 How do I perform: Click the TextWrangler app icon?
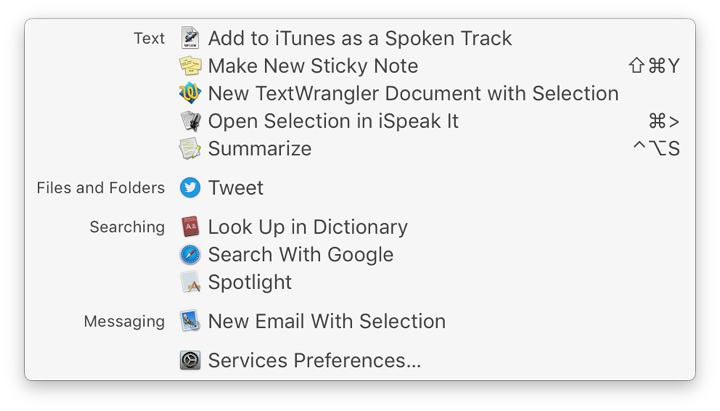[190, 93]
